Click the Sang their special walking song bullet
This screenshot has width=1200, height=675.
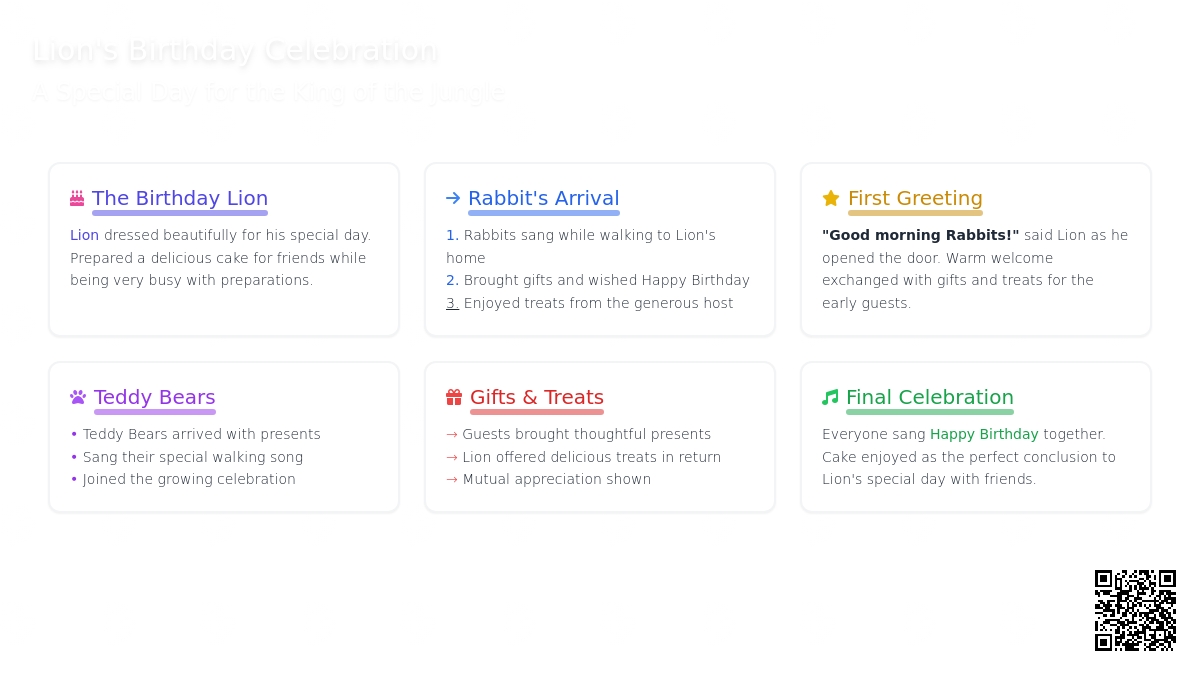[x=187, y=457]
